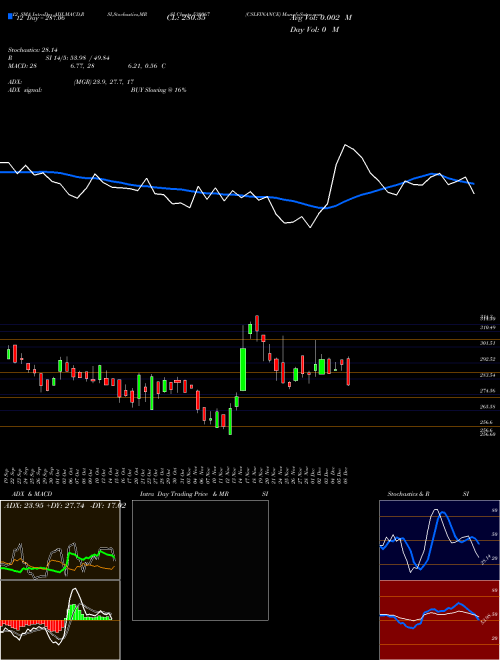Click the 'Stochastics & R' panel title
The height and width of the screenshot is (660, 500).
click(409, 494)
